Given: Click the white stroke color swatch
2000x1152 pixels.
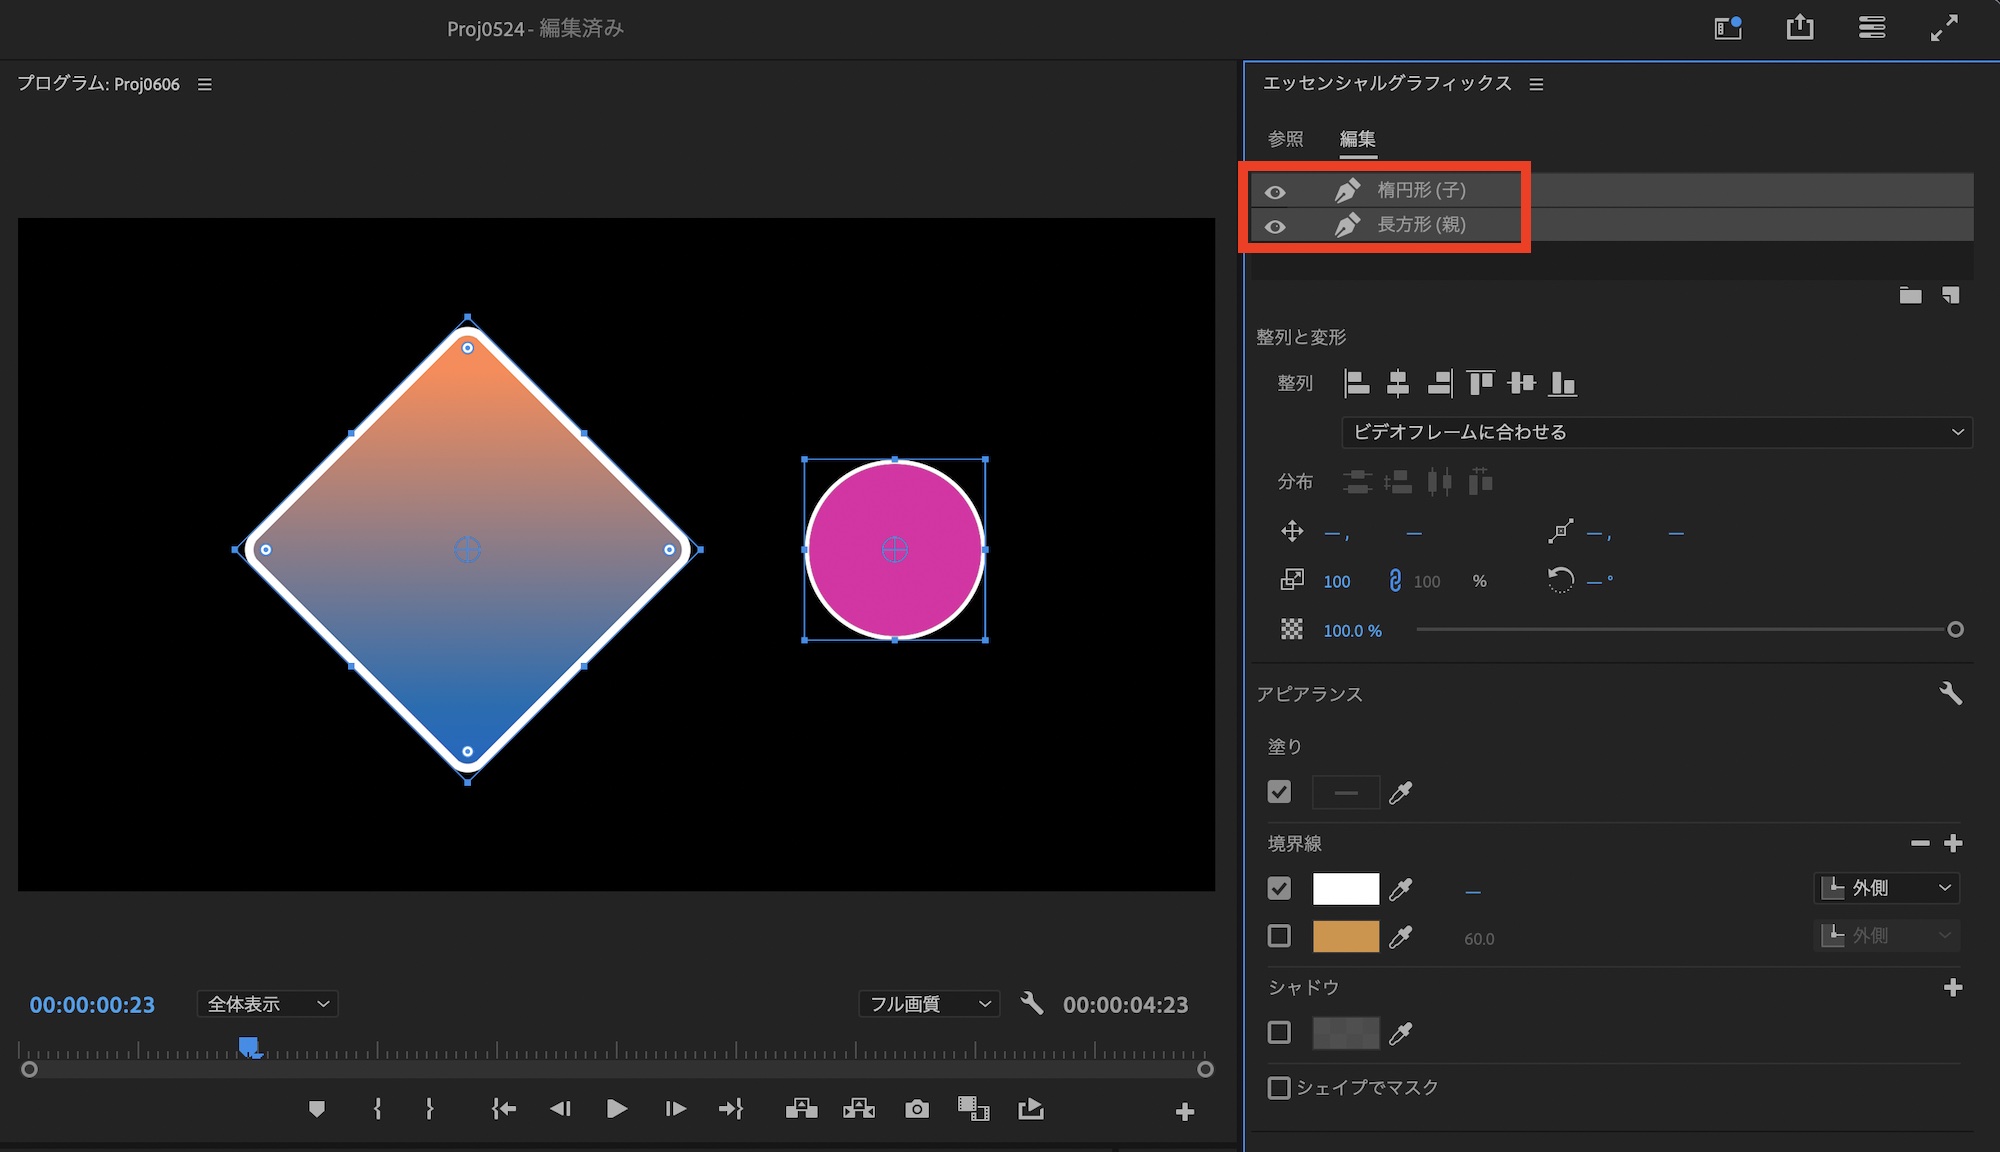Looking at the screenshot, I should coord(1345,888).
